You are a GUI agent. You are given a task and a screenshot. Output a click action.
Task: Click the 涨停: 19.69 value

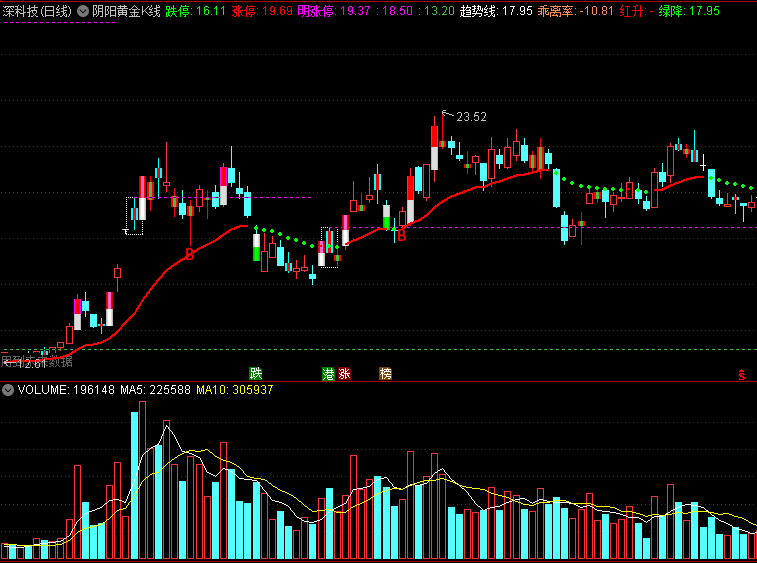(x=262, y=11)
